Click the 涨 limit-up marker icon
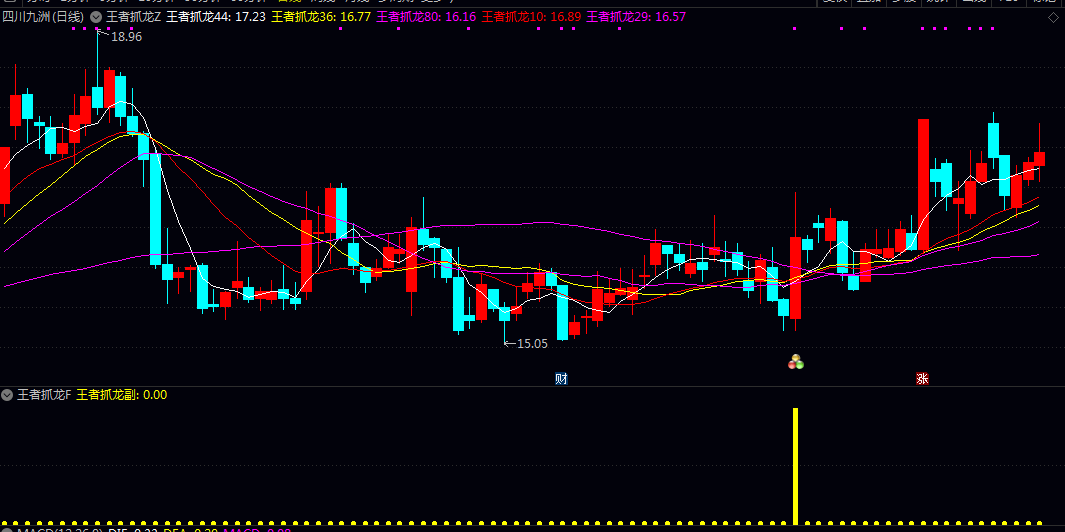Screen dimensions: 1065x532 pos(922,378)
